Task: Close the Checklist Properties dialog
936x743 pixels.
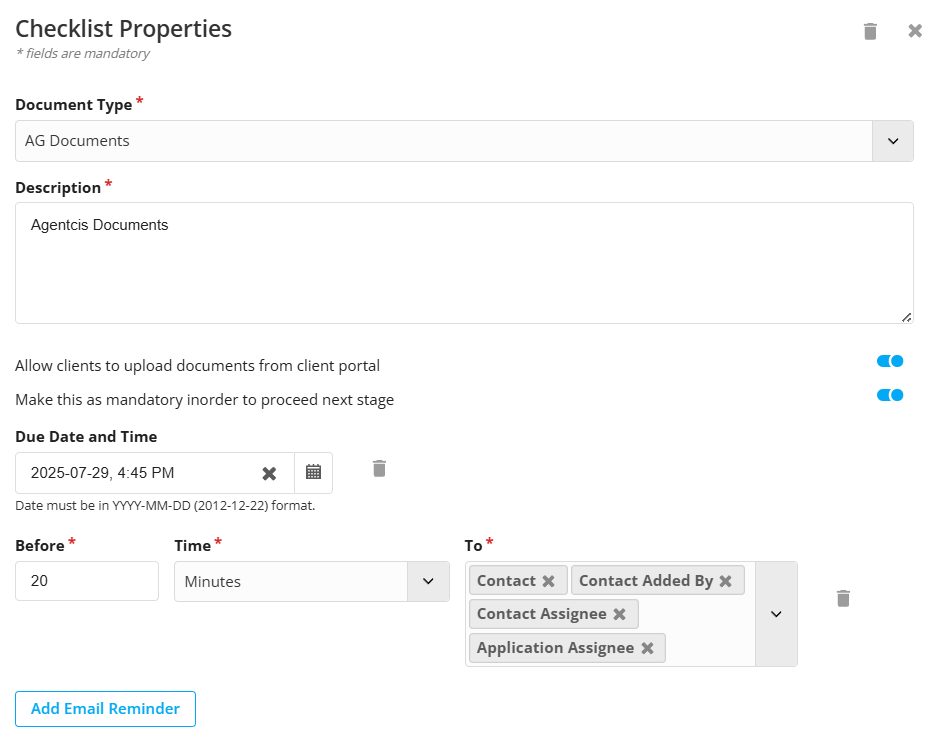Action: coord(915,30)
